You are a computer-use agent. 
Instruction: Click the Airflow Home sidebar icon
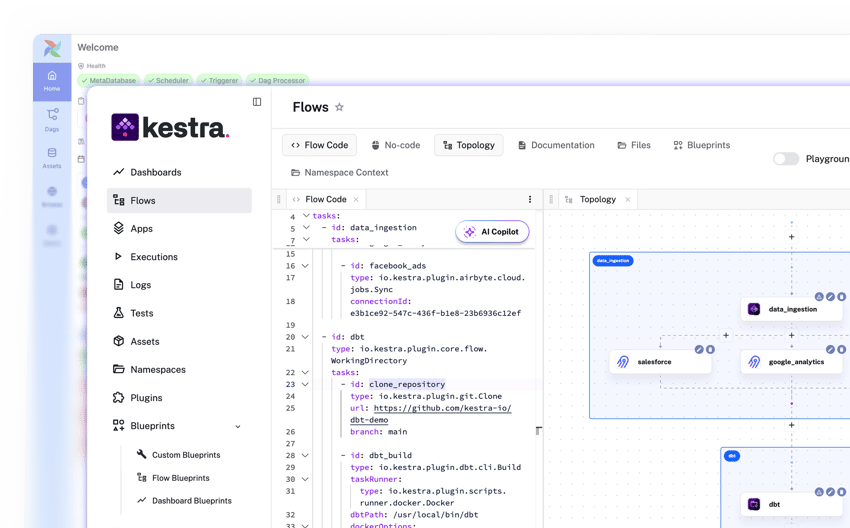tap(52, 81)
